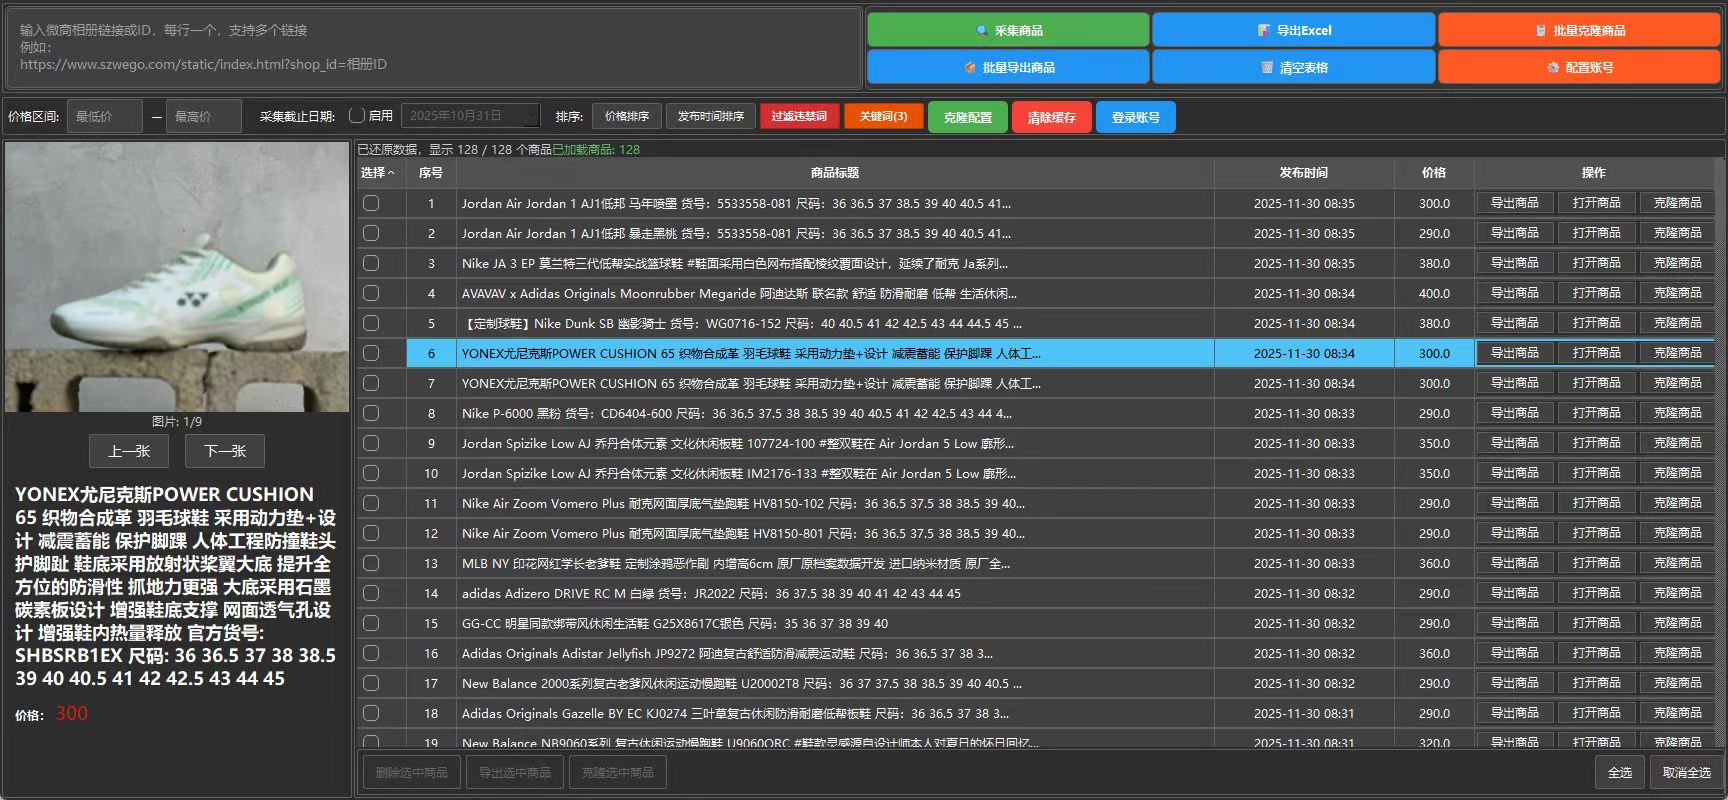This screenshot has width=1728, height=800.
Task: Check the checkbox for row 3 Nike JA 3
Action: tap(371, 263)
